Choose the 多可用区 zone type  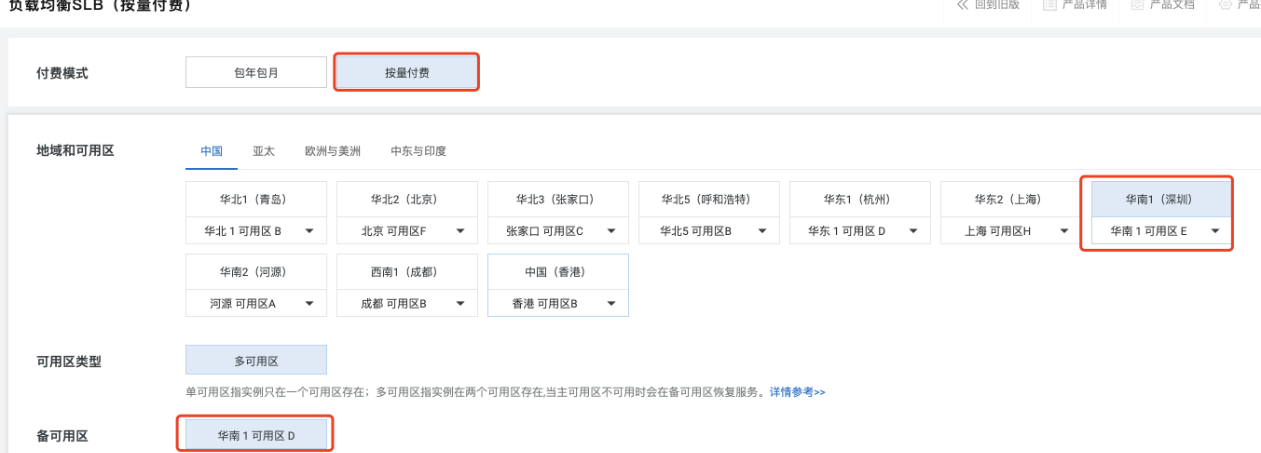click(256, 360)
